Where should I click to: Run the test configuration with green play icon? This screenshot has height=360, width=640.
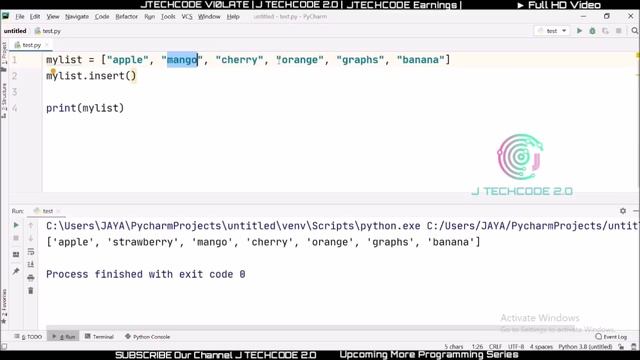point(579,31)
